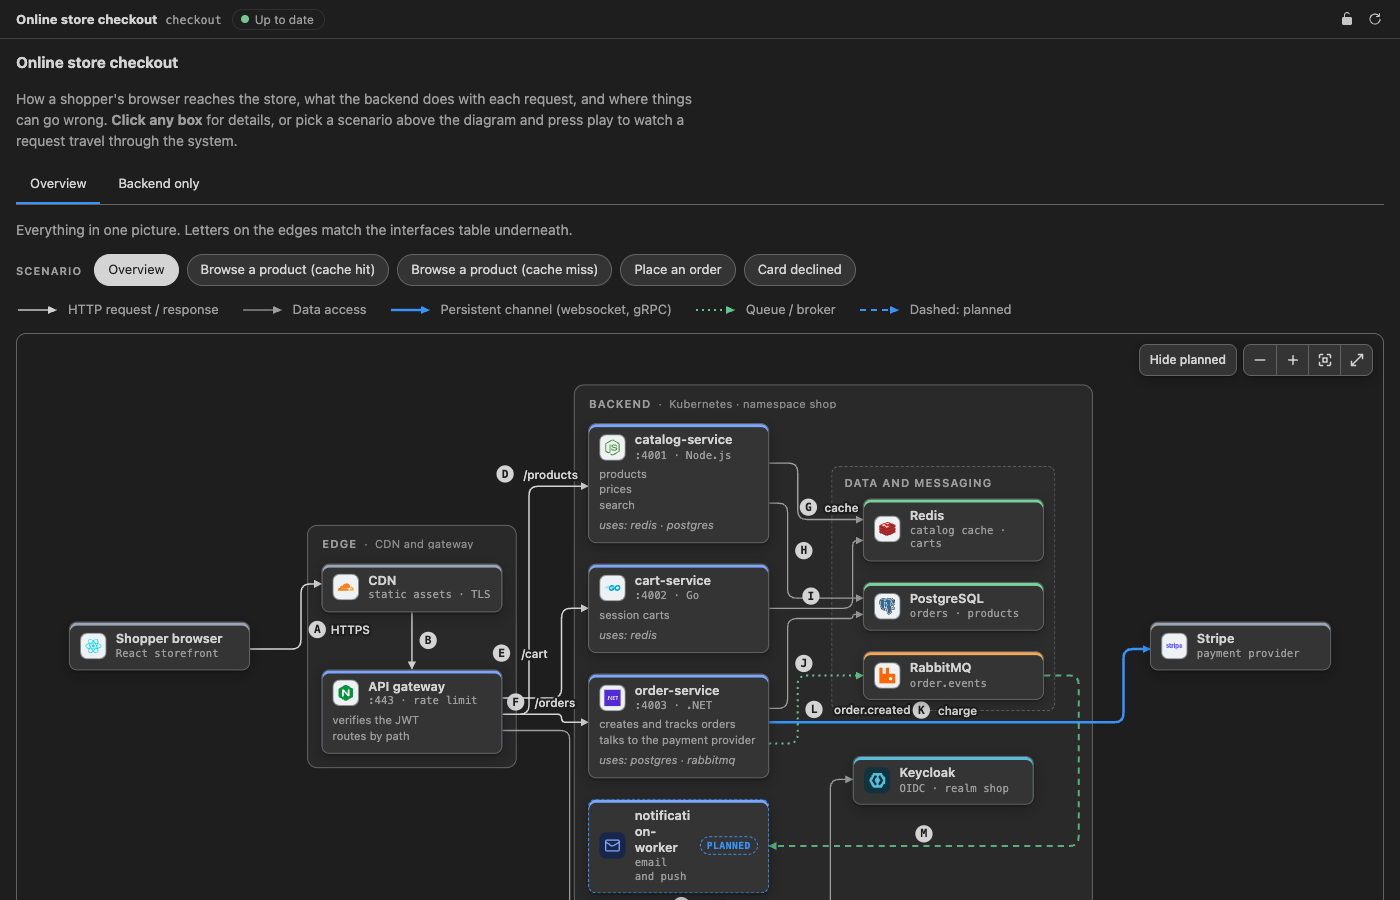Click the CDN static assets node
Screen dimensions: 1400x900
pyautogui.click(x=411, y=588)
